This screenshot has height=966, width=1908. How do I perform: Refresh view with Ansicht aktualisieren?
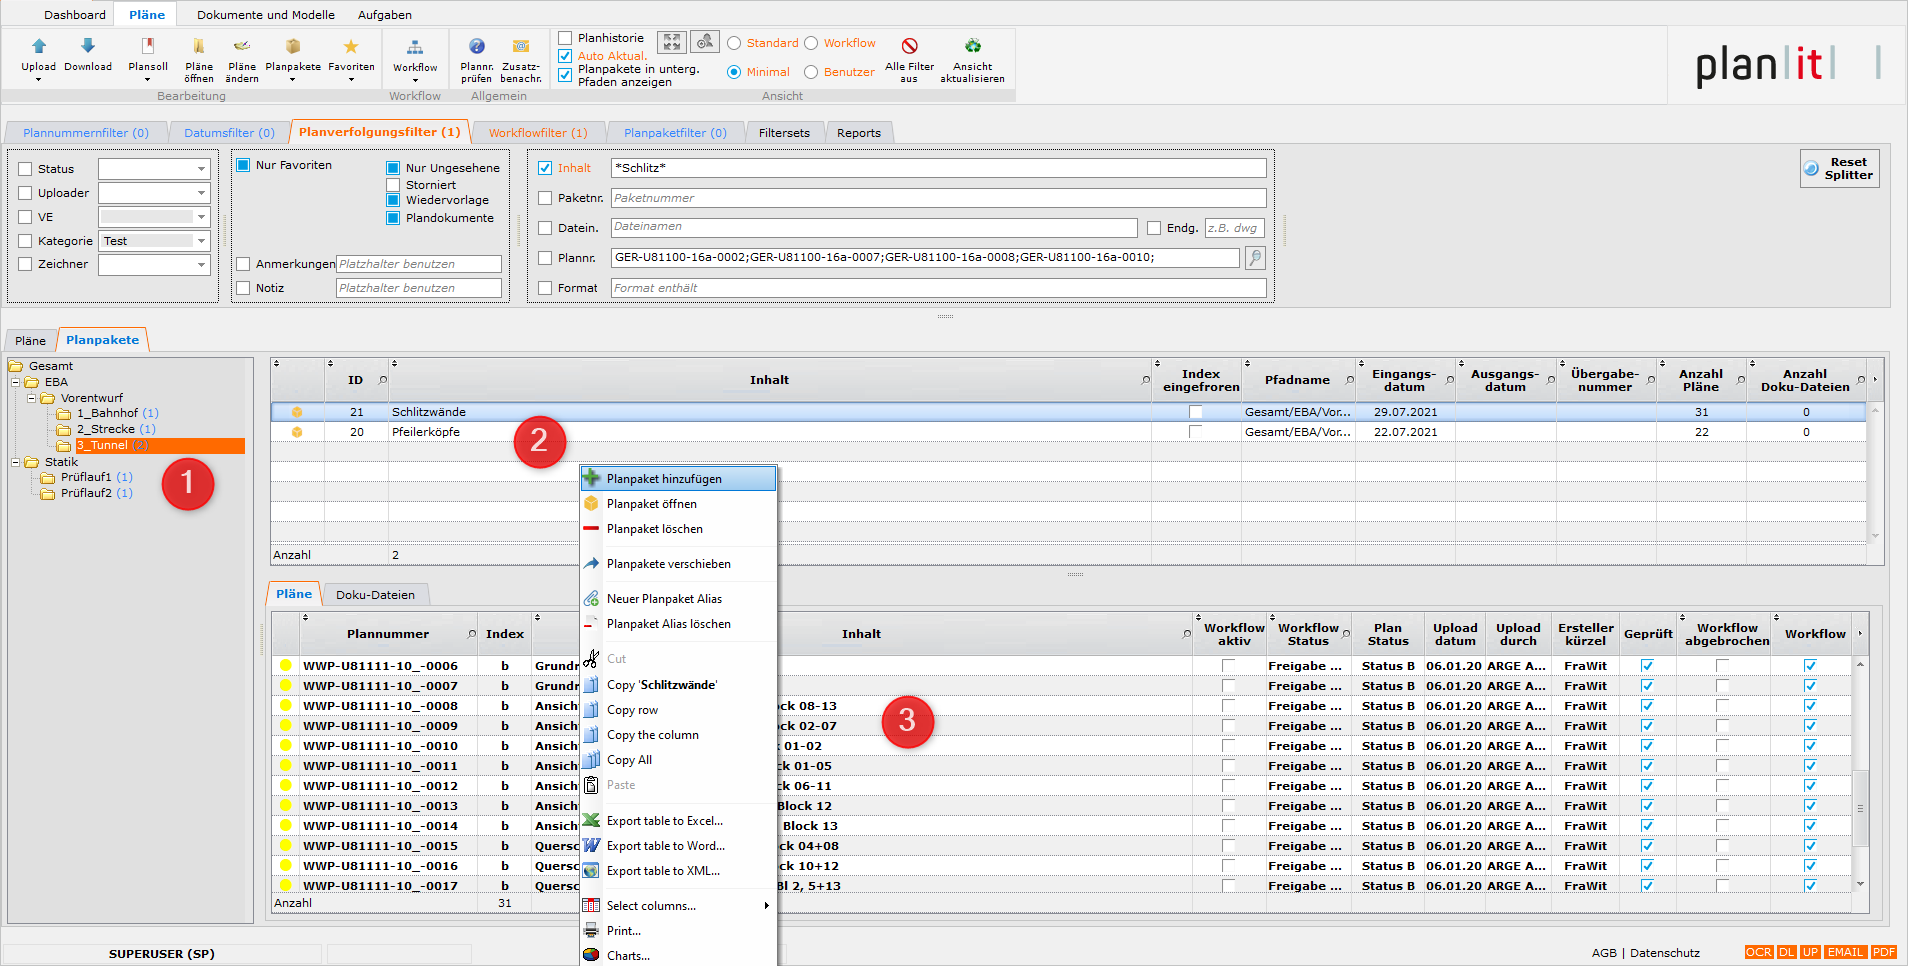pos(972,47)
